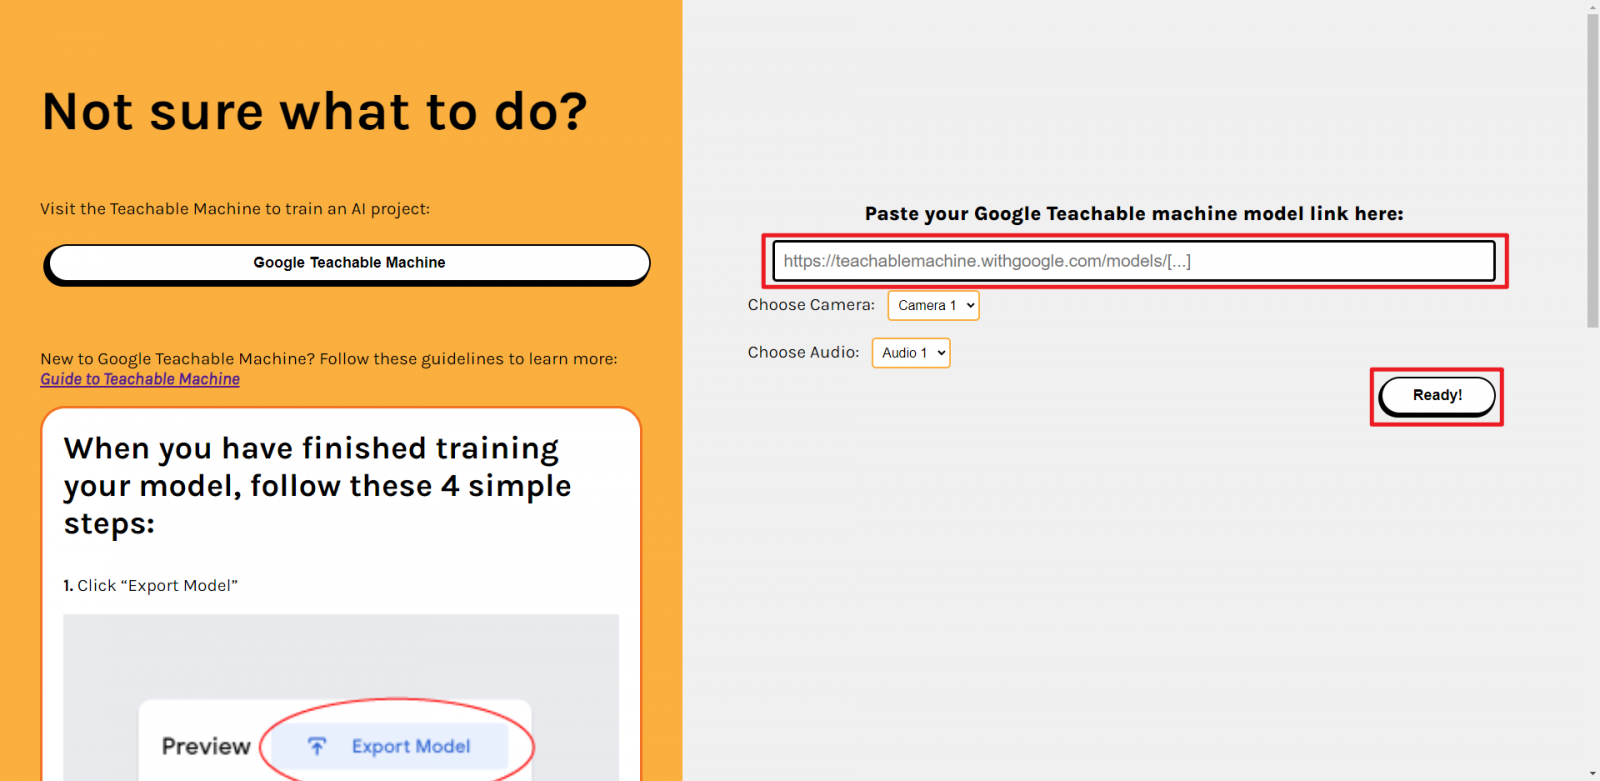This screenshot has height=781, width=1600.
Task: Click the model link input field
Action: click(x=1134, y=261)
